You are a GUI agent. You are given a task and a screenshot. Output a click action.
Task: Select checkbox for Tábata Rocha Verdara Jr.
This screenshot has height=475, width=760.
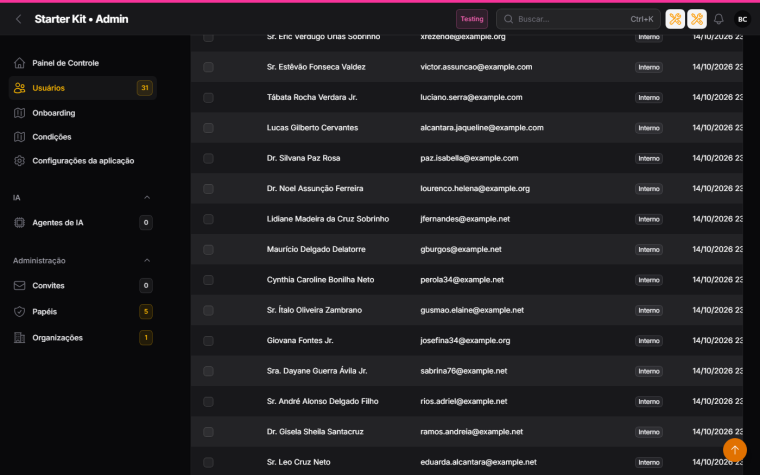(208, 97)
